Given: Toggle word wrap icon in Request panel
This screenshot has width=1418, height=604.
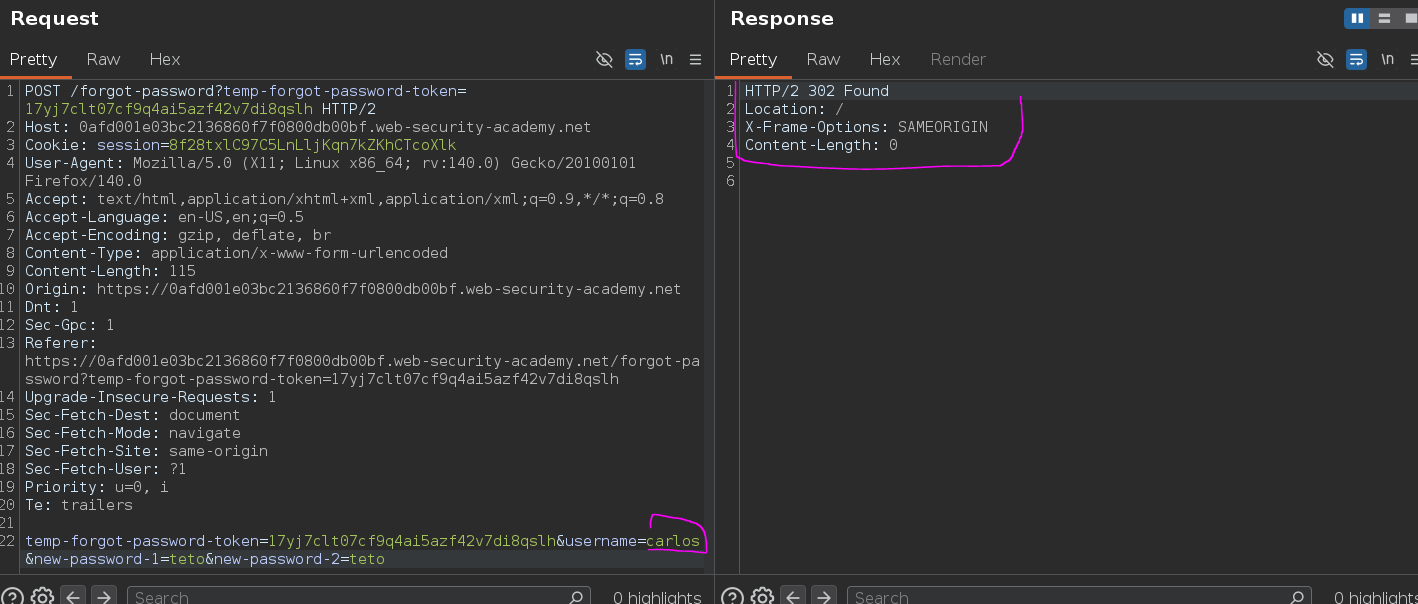Looking at the screenshot, I should tap(635, 59).
